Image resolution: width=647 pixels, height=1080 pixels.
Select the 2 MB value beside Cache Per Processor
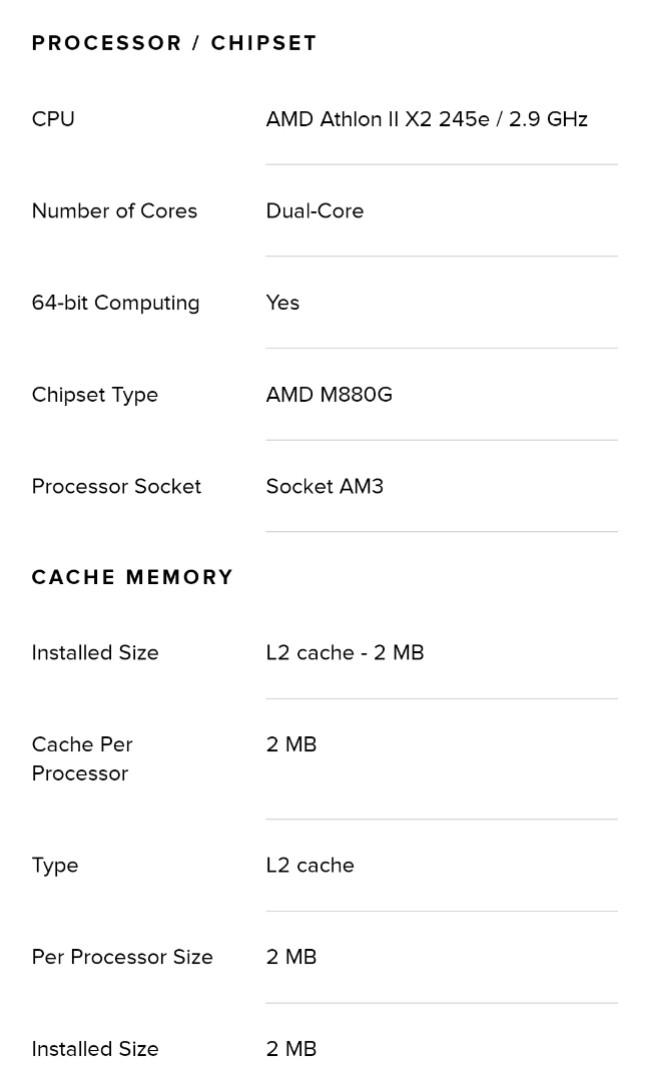click(x=291, y=745)
